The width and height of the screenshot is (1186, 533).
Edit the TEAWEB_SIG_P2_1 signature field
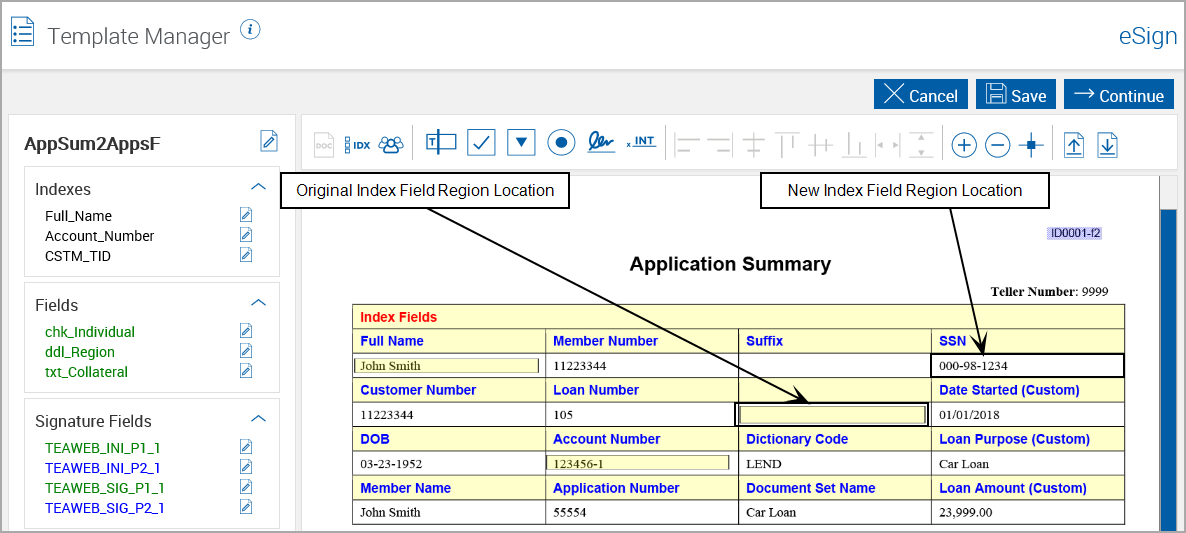point(246,507)
